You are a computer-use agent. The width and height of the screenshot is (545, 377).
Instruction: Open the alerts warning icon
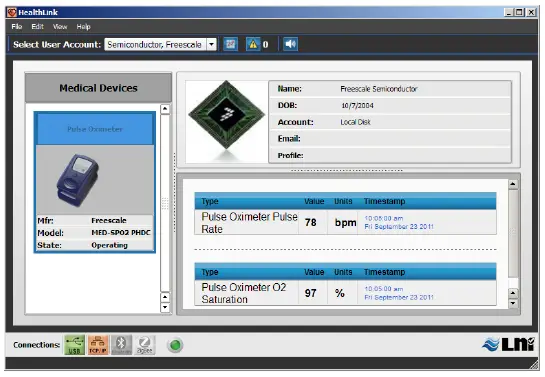(253, 44)
